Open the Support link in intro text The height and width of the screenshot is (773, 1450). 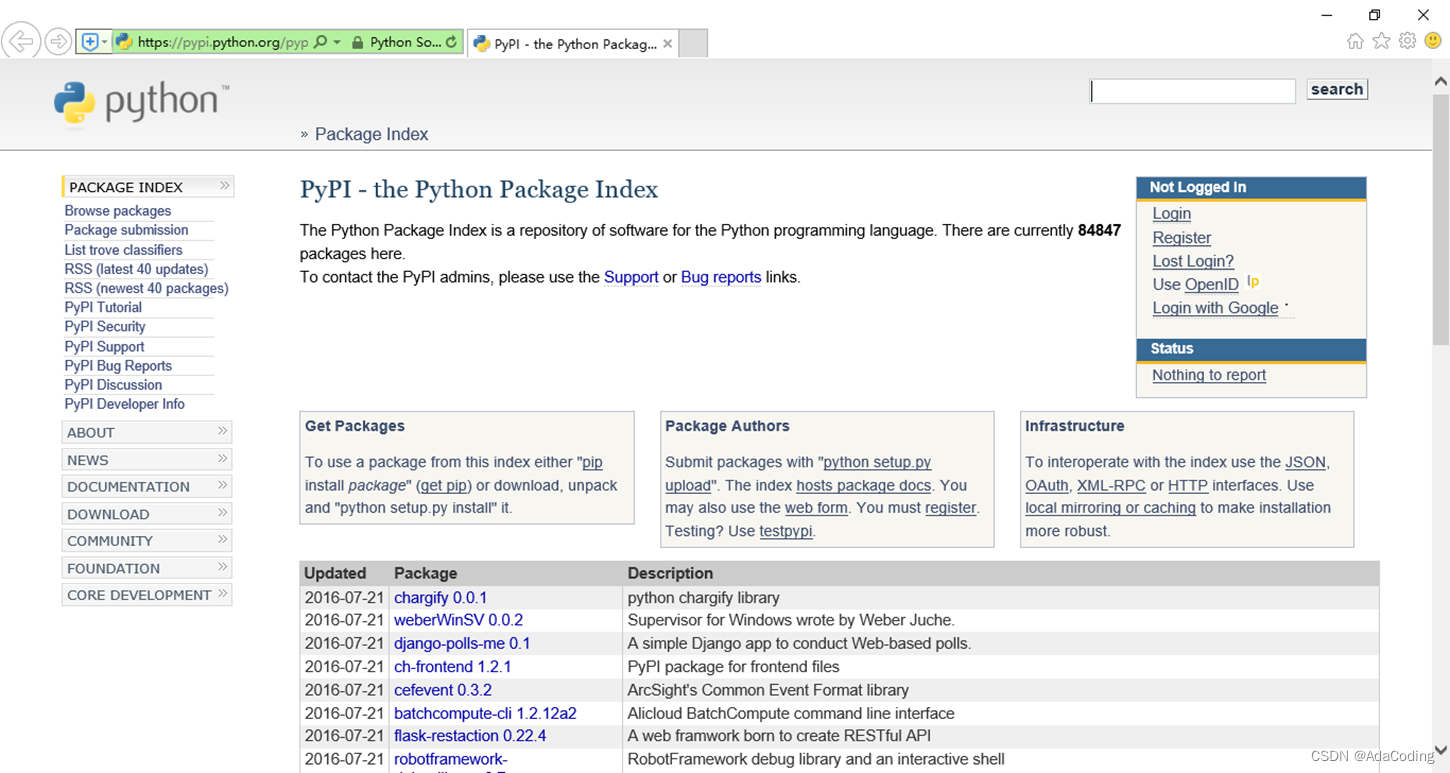coord(631,277)
